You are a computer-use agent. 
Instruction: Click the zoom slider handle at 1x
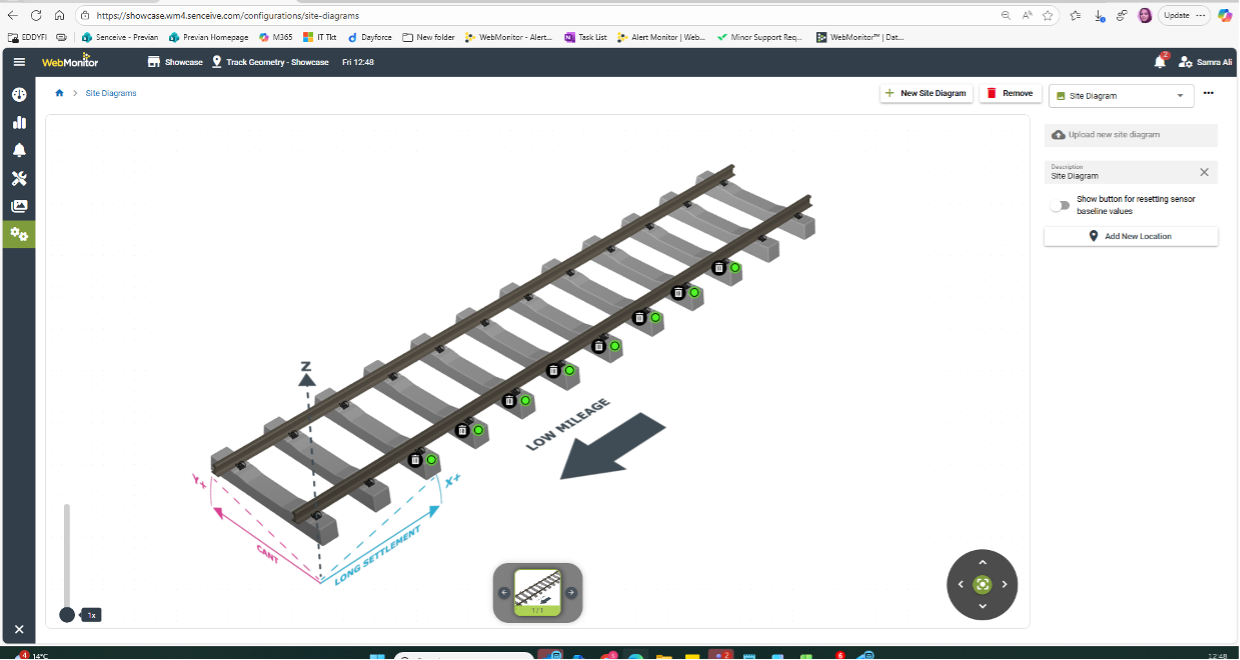point(67,614)
